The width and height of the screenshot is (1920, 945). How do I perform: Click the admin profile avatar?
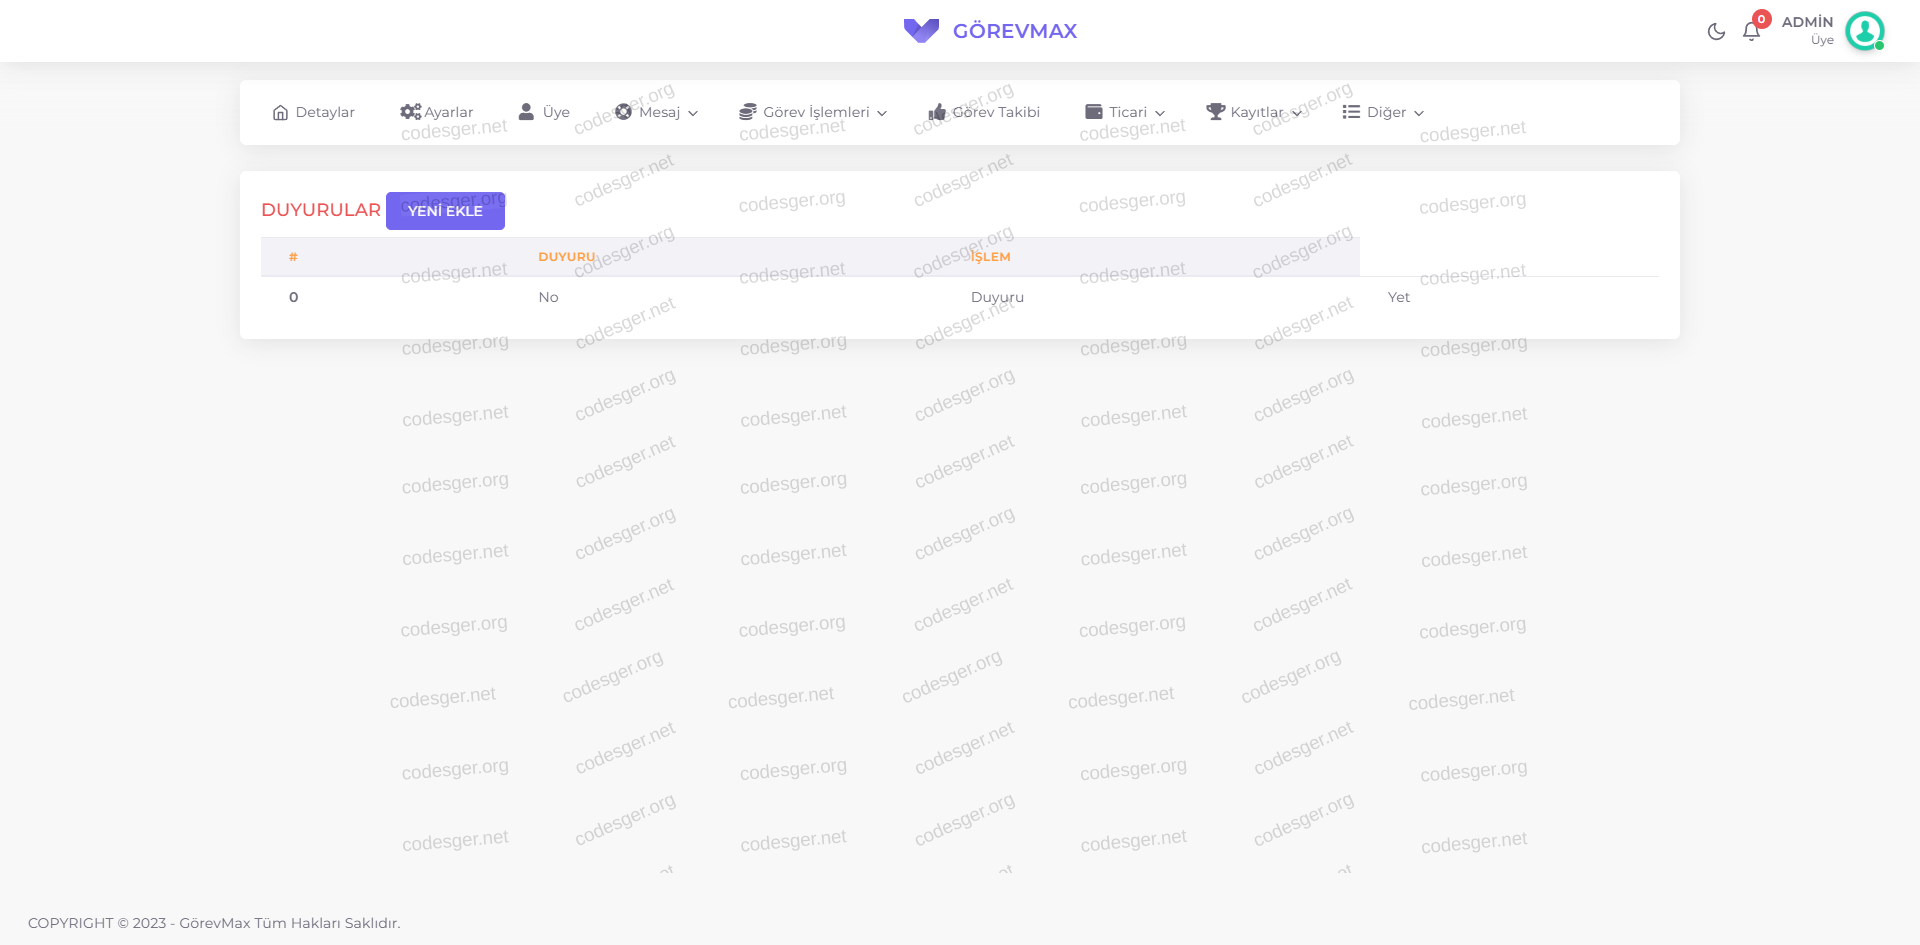(x=1864, y=31)
